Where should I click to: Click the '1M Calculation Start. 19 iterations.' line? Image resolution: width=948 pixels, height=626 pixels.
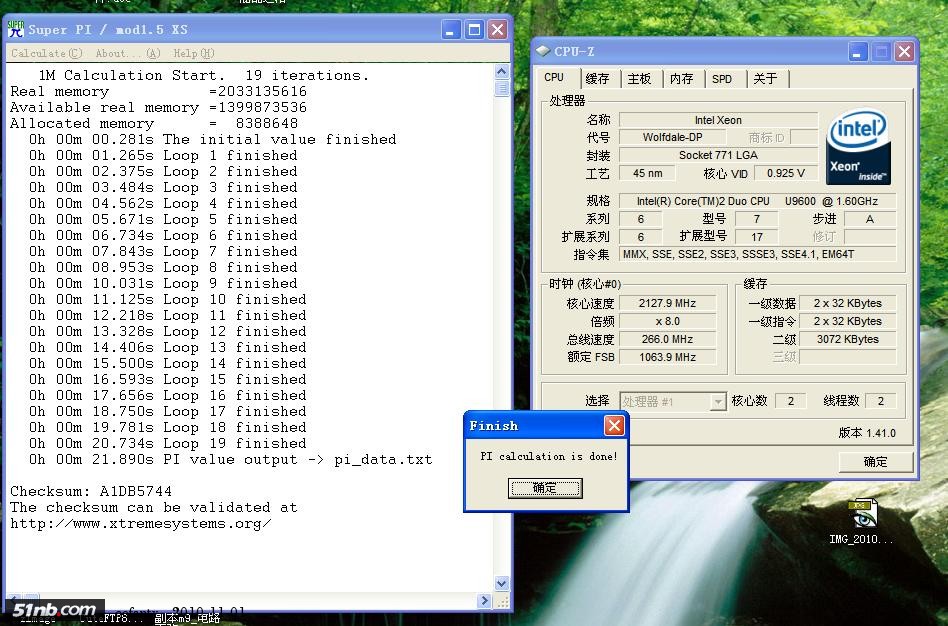204,76
